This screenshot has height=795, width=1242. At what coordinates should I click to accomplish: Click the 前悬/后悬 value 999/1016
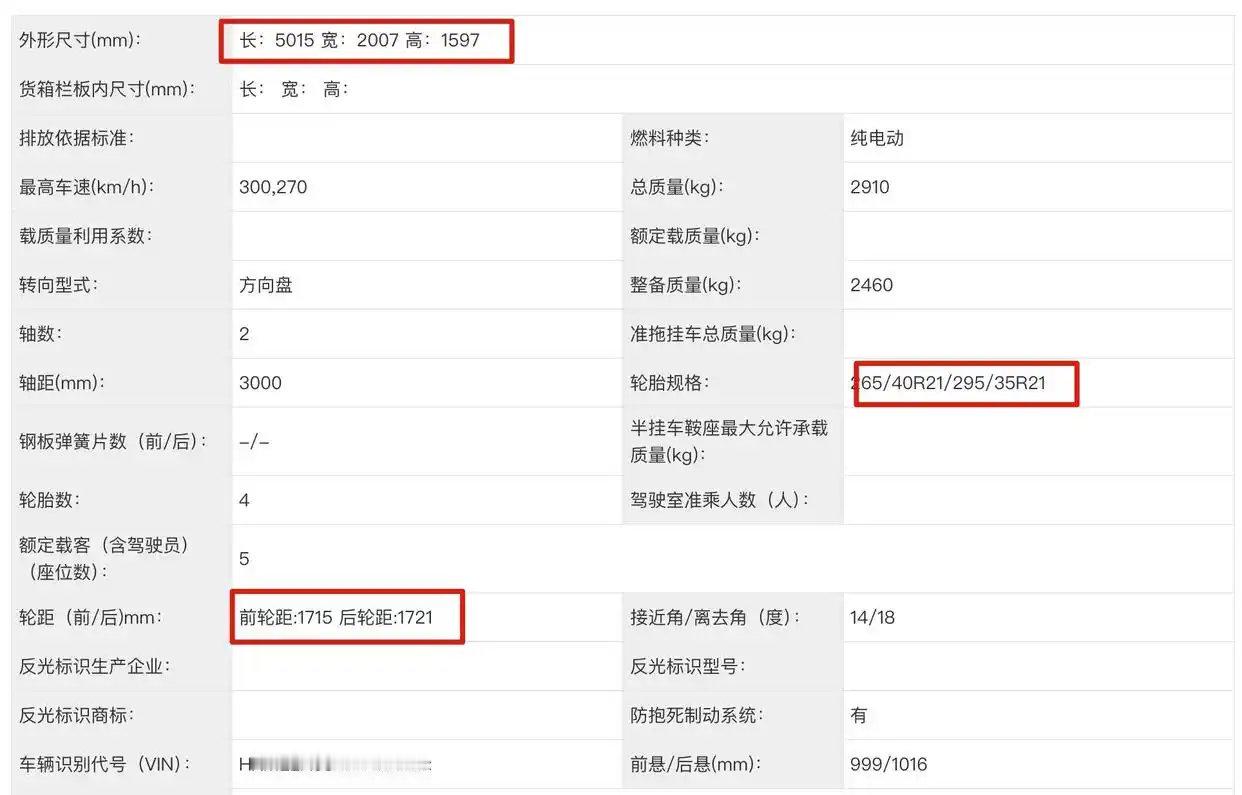[x=886, y=763]
